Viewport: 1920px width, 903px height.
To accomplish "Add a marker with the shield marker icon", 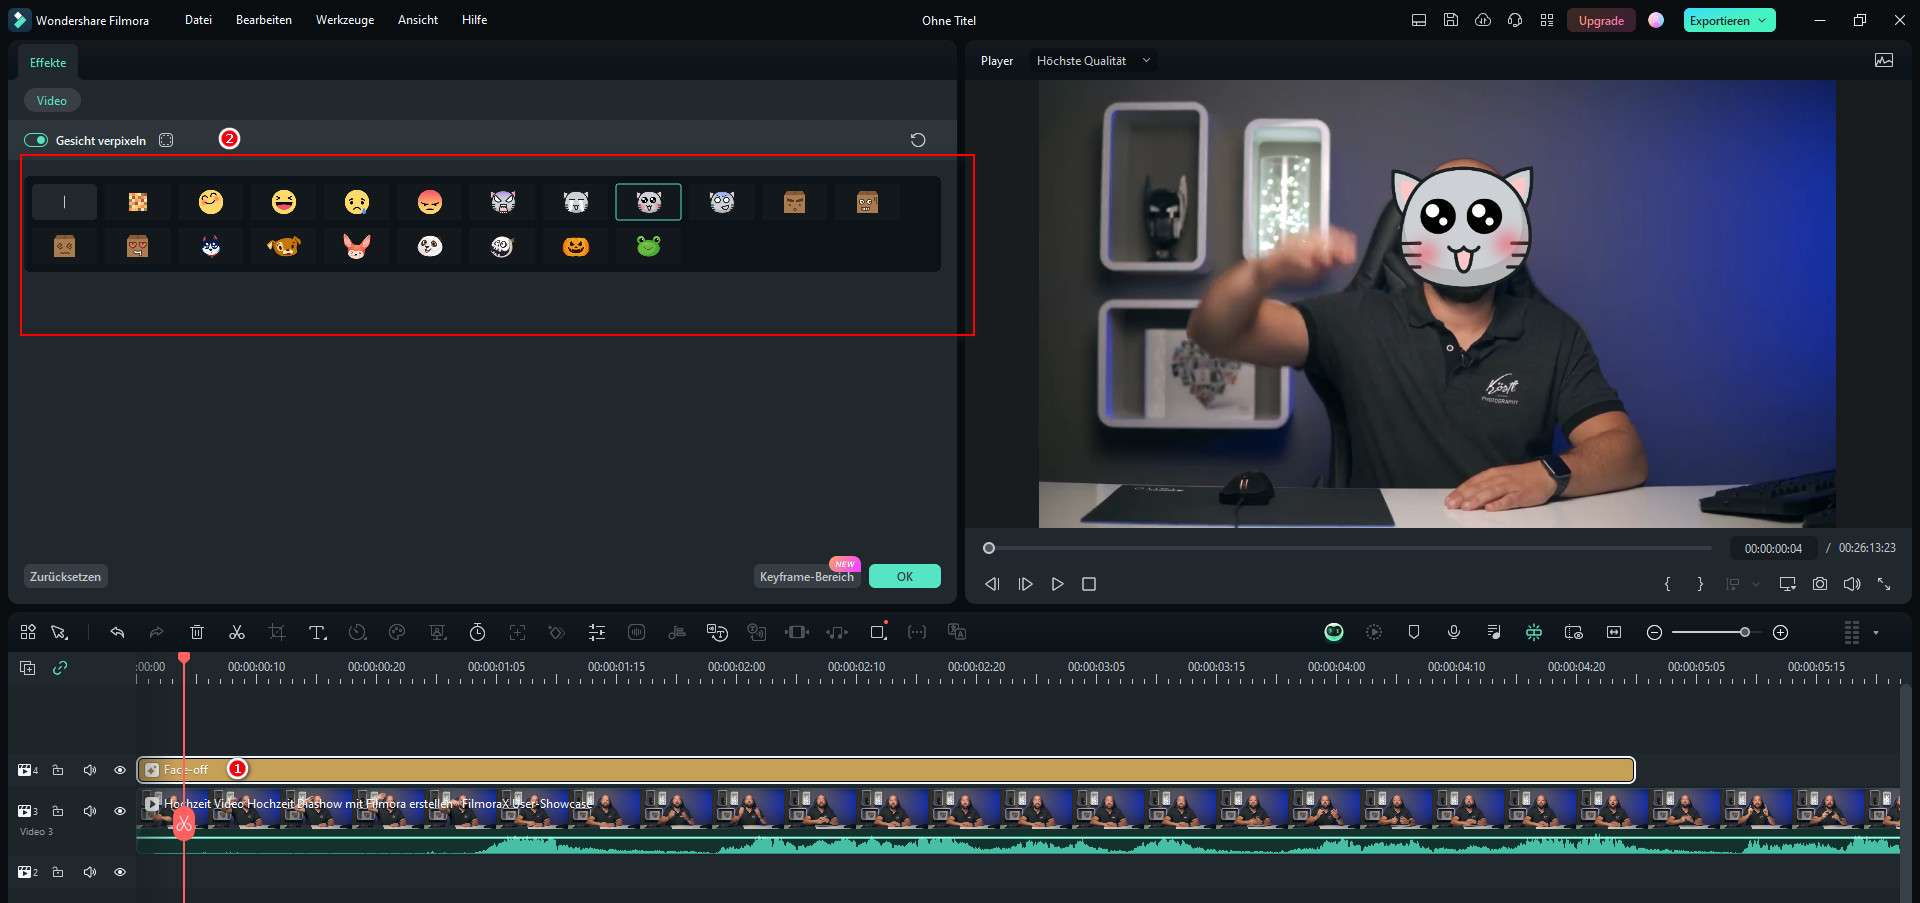I will pyautogui.click(x=1414, y=632).
